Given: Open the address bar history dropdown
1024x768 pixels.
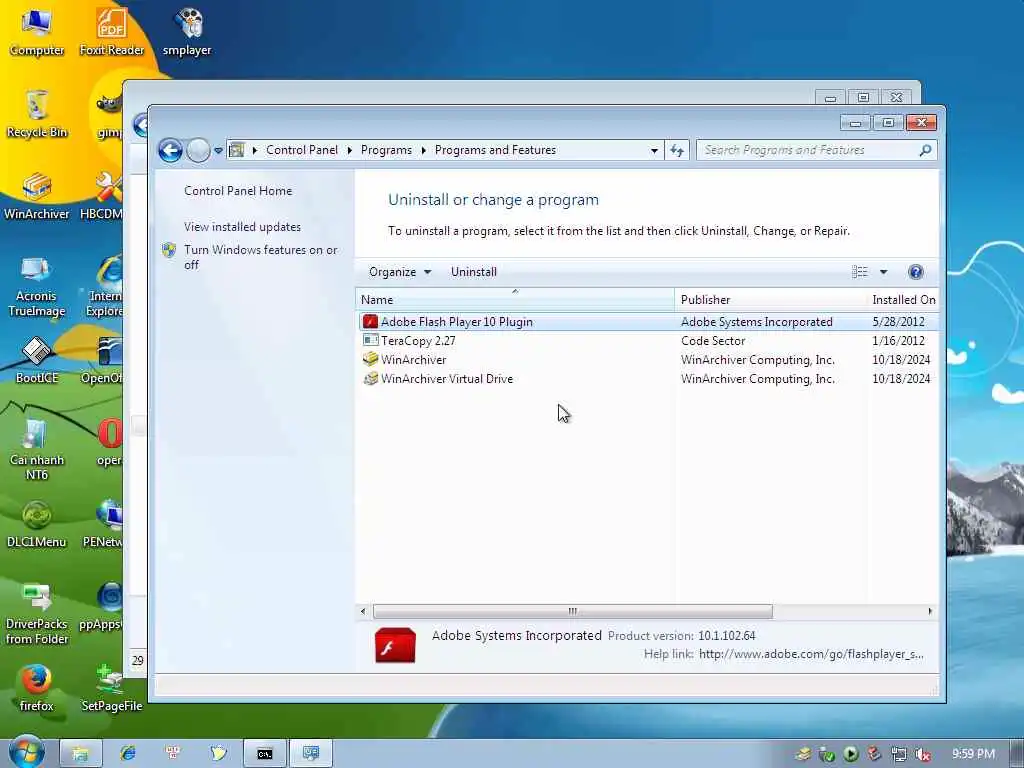Looking at the screenshot, I should 654,150.
